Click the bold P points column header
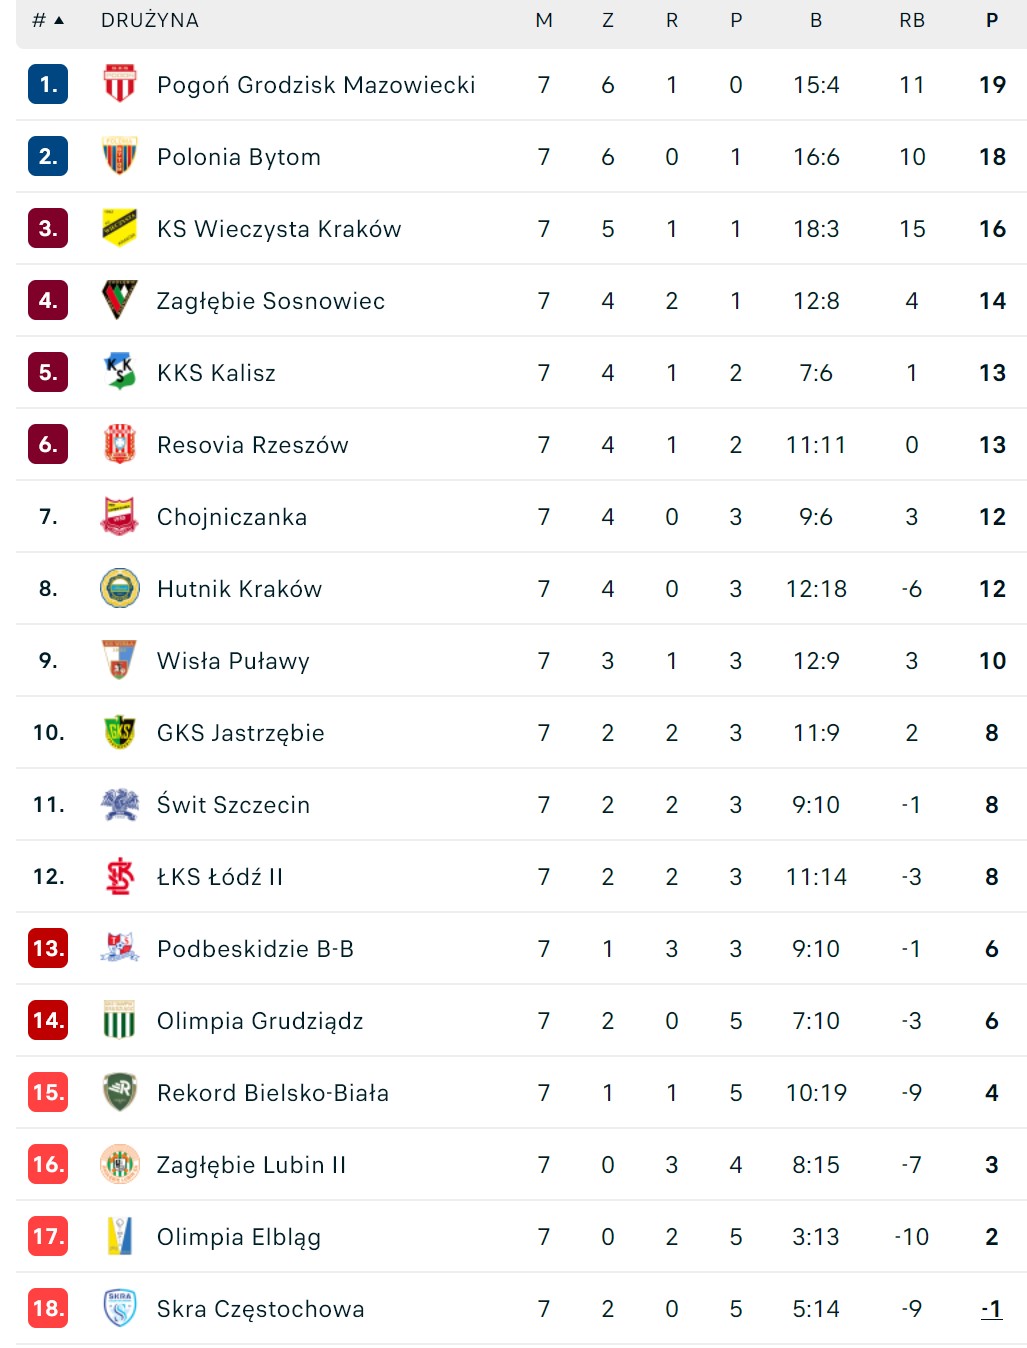Screen dimensions: 1027x1348 click(992, 20)
